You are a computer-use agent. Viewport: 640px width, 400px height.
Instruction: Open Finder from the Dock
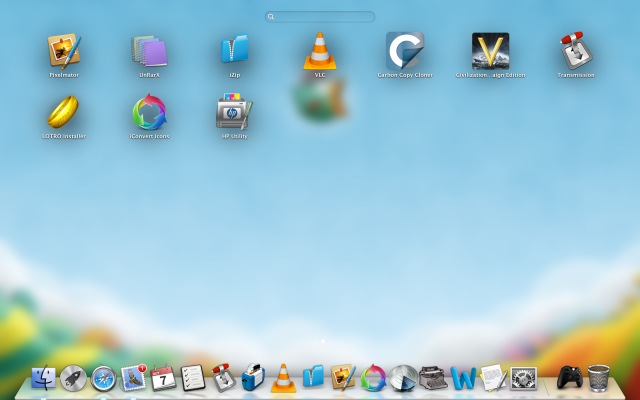click(x=43, y=378)
